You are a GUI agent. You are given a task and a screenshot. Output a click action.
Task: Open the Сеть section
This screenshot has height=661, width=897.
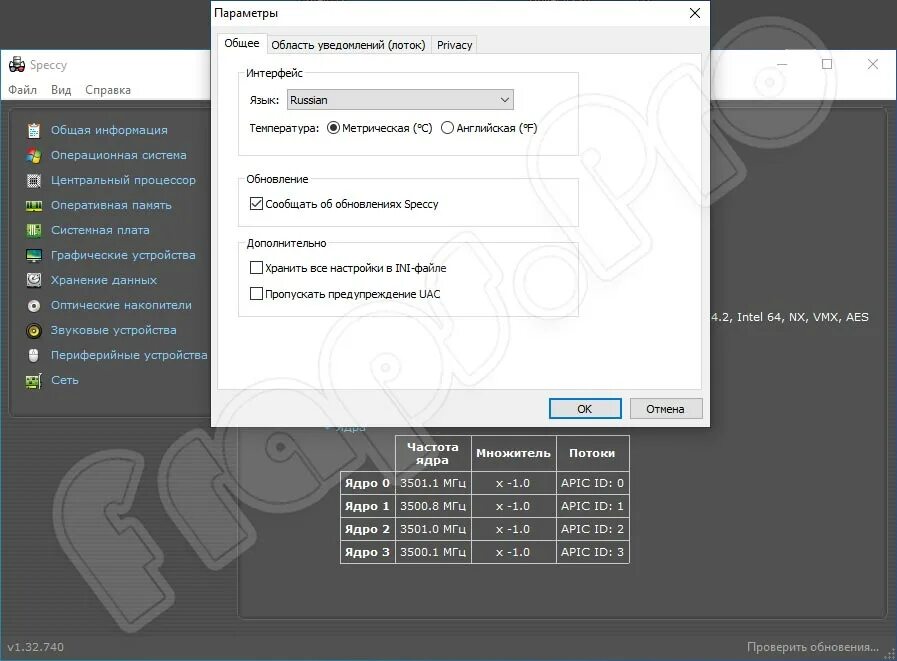[65, 380]
